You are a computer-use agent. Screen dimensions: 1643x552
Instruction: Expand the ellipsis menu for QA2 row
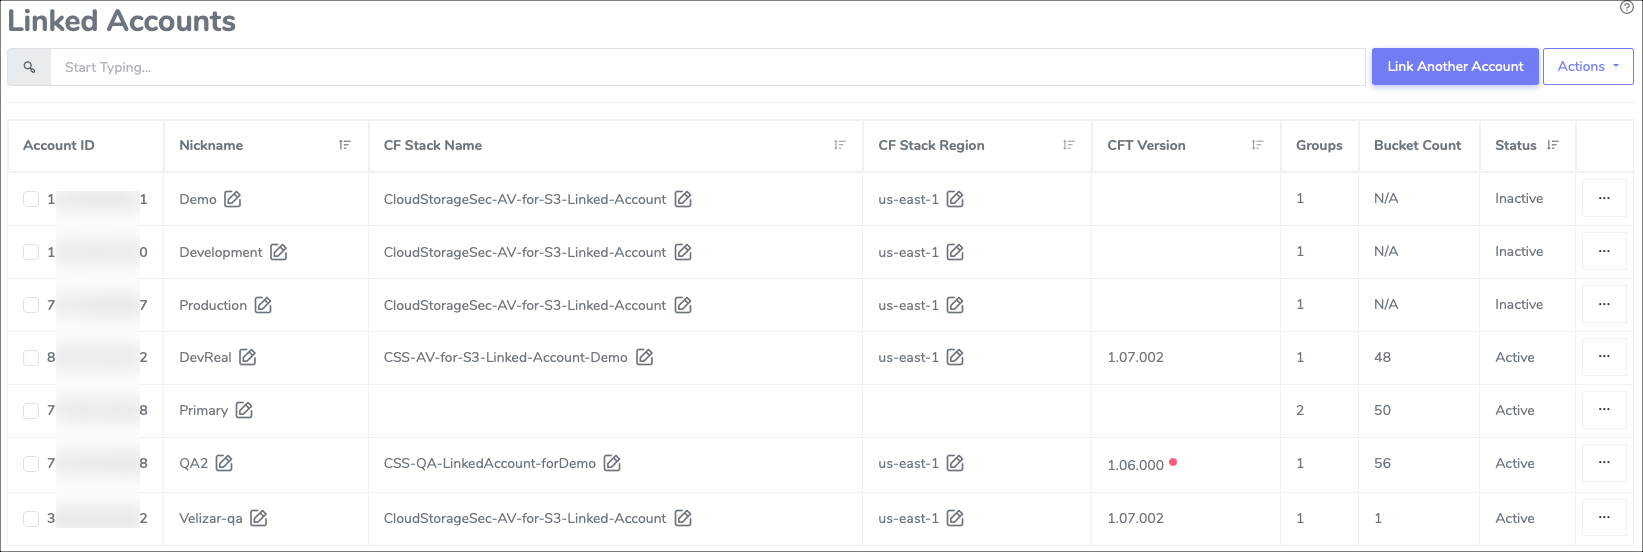pos(1604,462)
